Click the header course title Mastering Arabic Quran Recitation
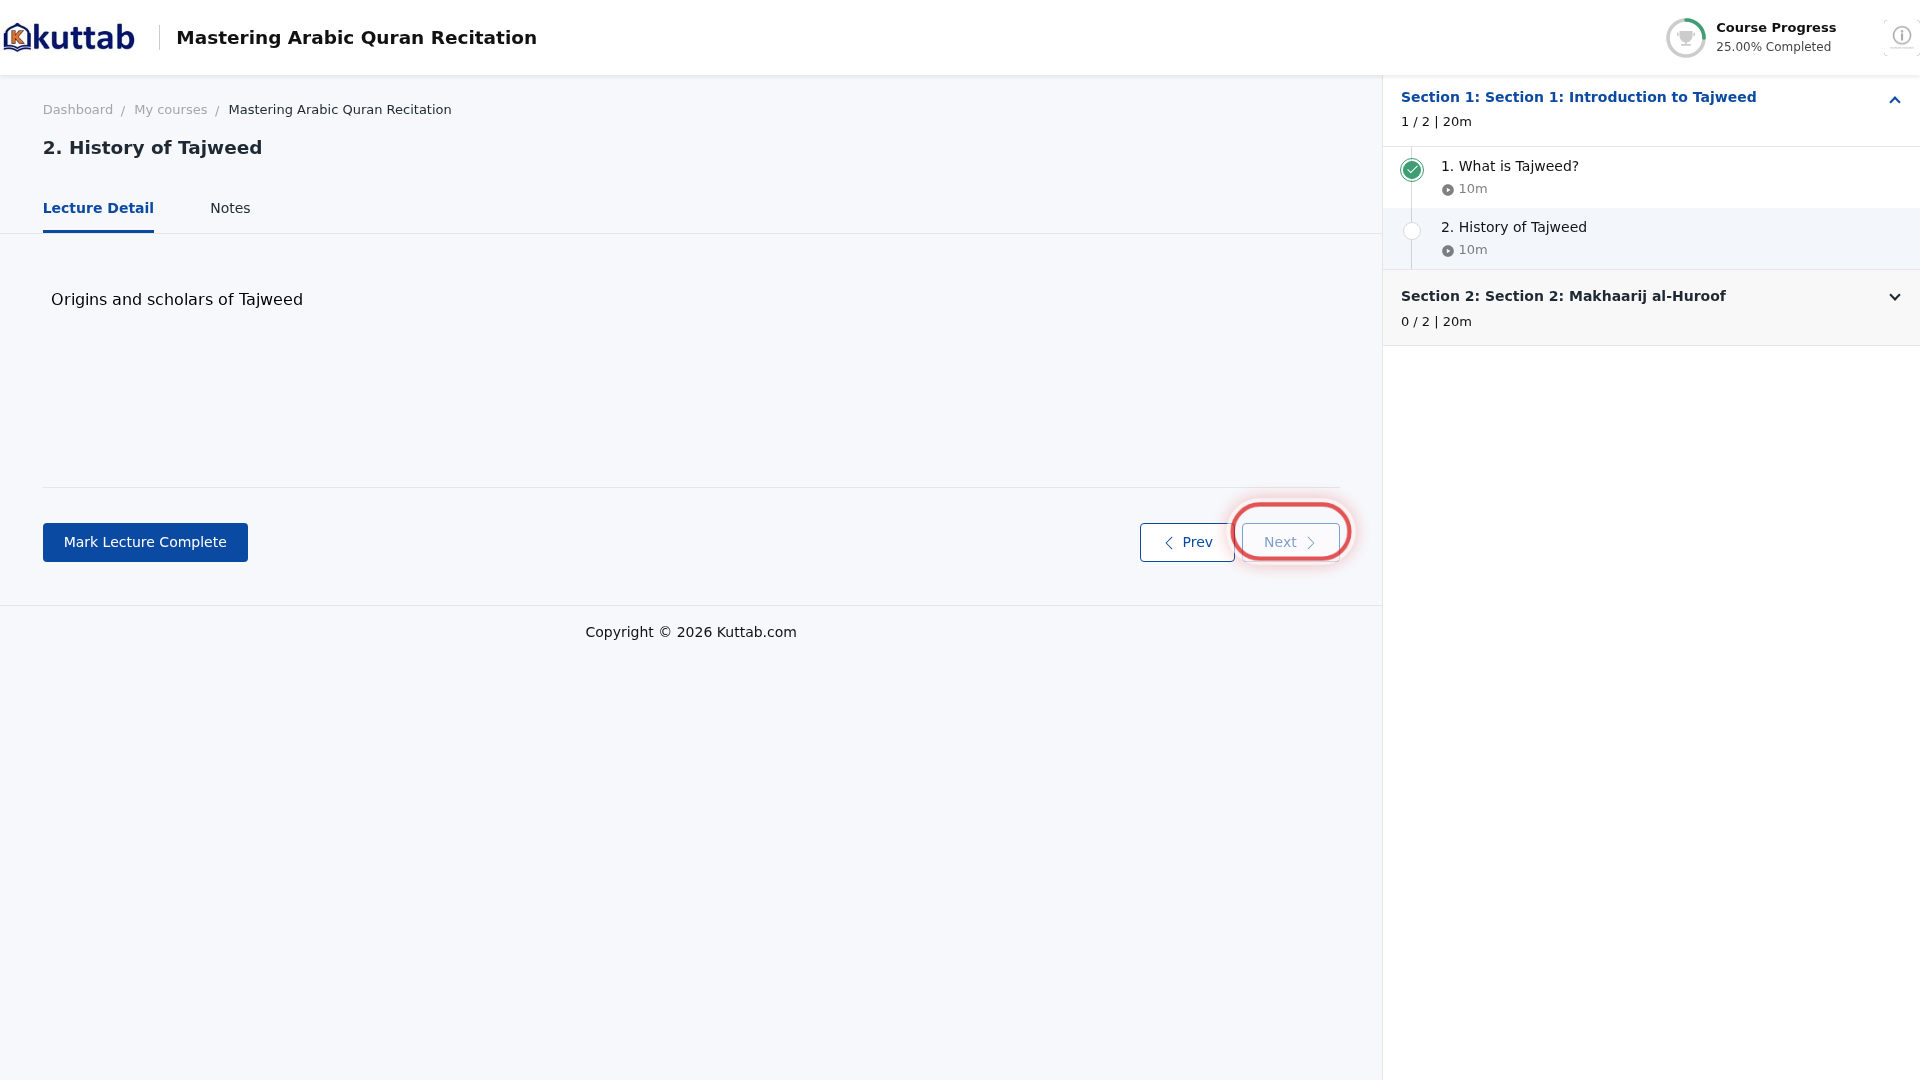1920x1080 pixels. [356, 38]
